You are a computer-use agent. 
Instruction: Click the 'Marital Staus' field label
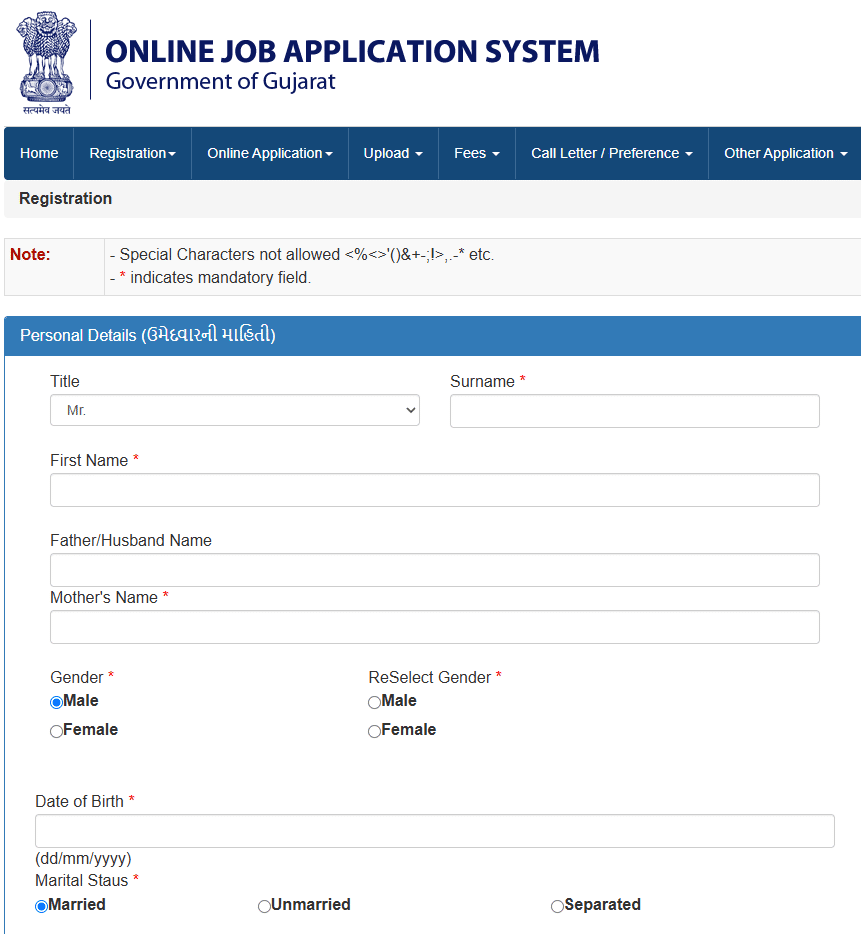tap(82, 880)
